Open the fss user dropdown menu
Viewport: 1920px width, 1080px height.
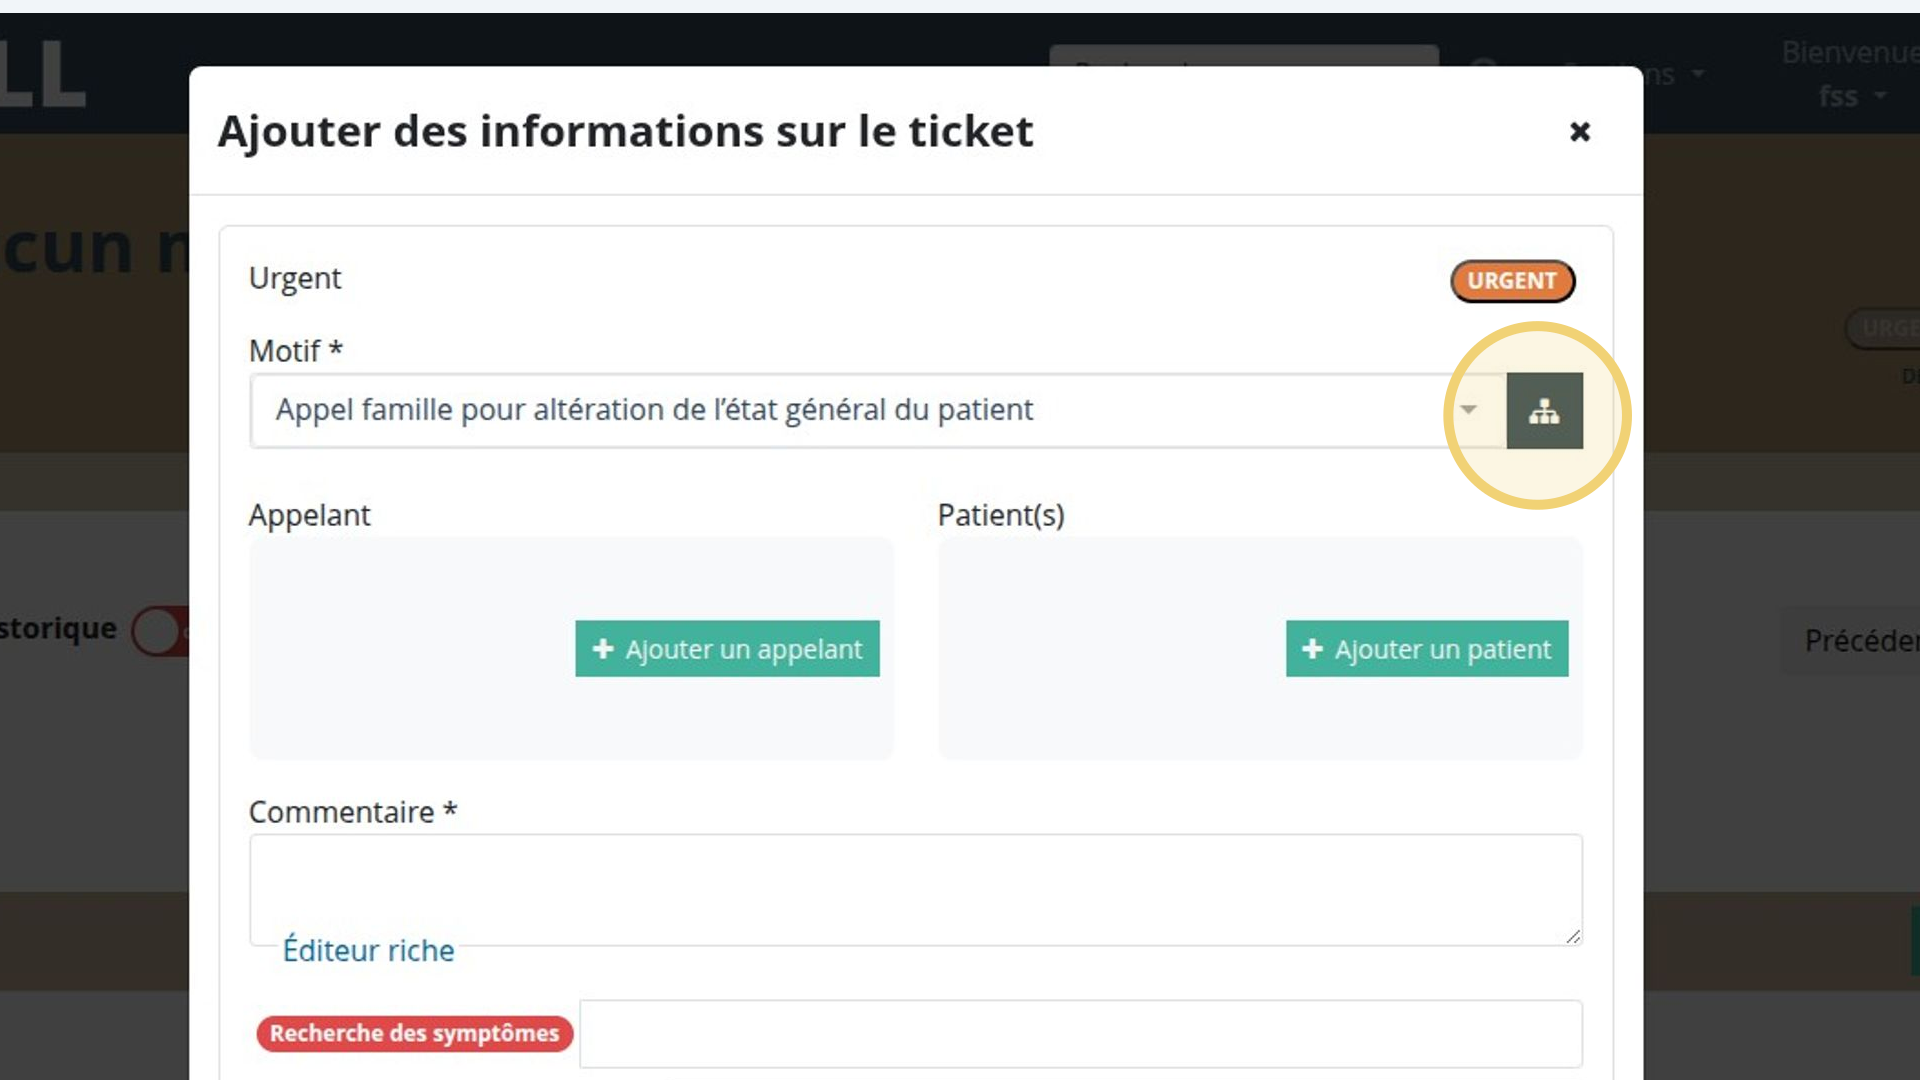click(1852, 96)
